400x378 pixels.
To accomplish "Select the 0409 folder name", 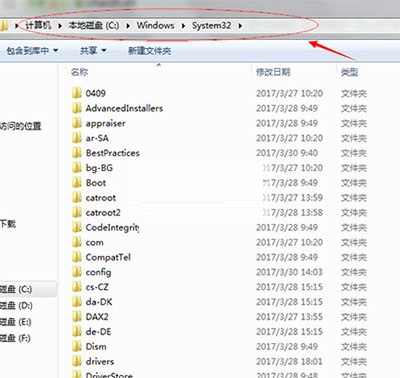I will (96, 93).
